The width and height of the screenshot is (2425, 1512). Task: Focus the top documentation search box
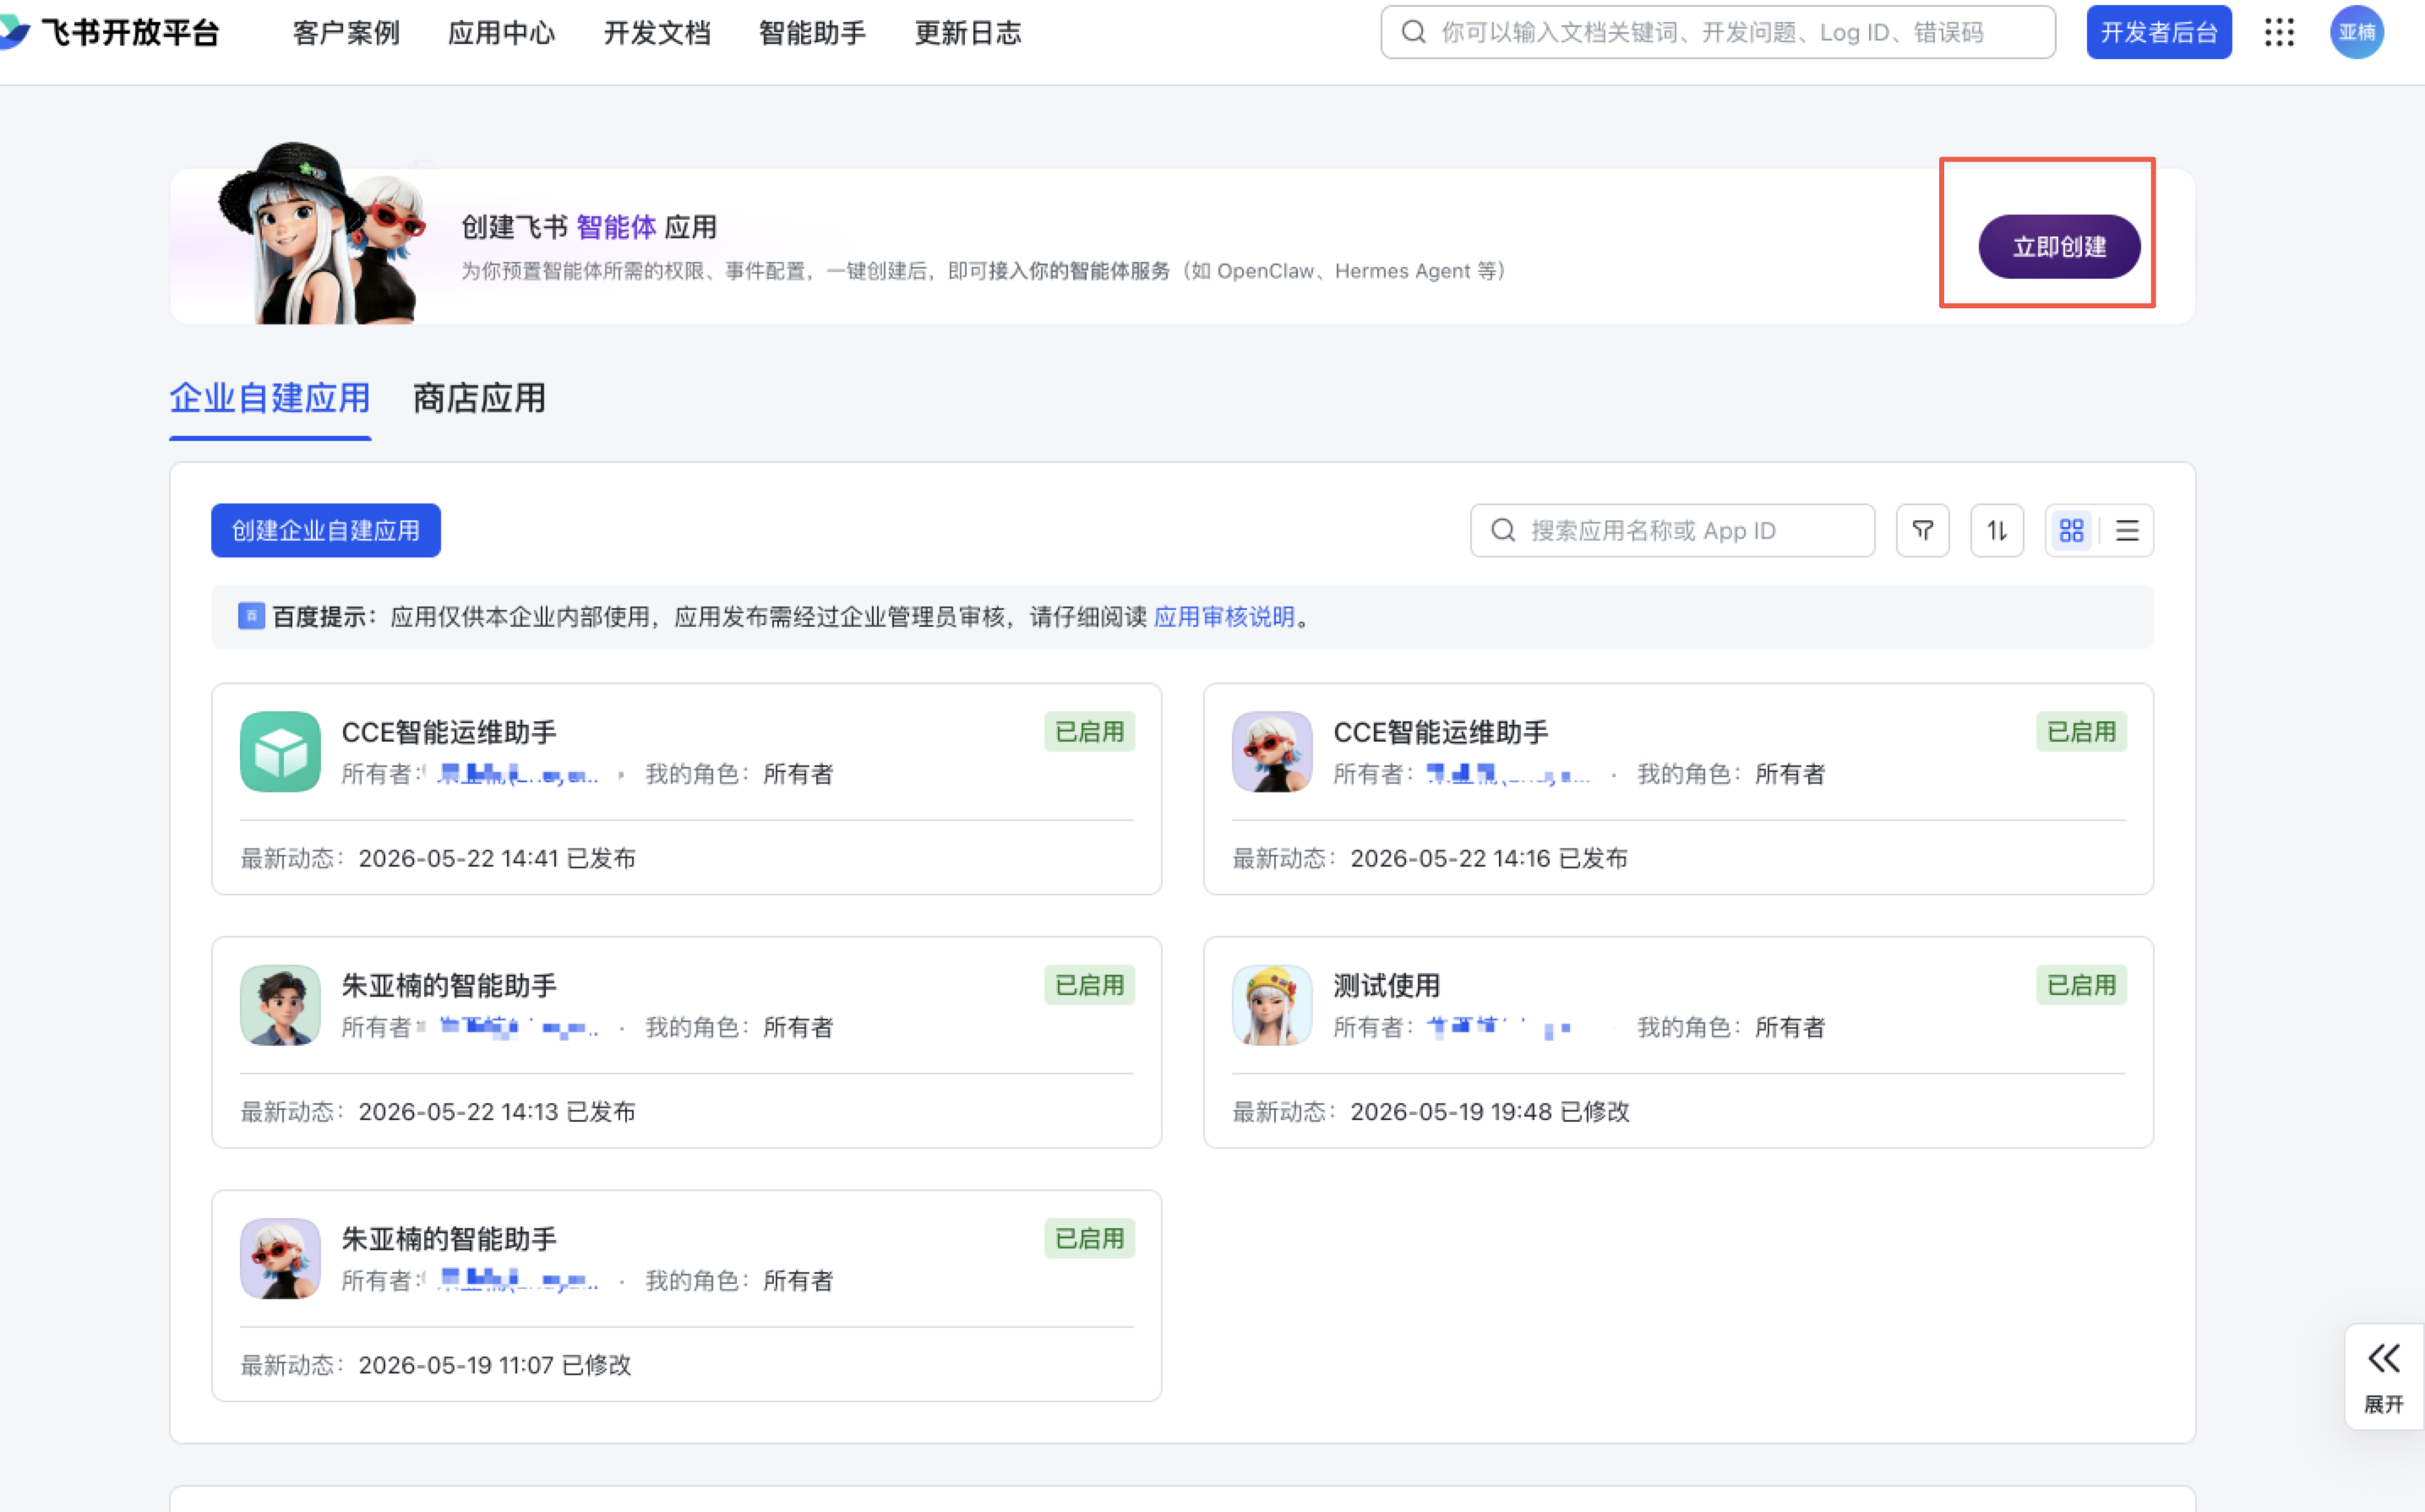coord(1718,32)
